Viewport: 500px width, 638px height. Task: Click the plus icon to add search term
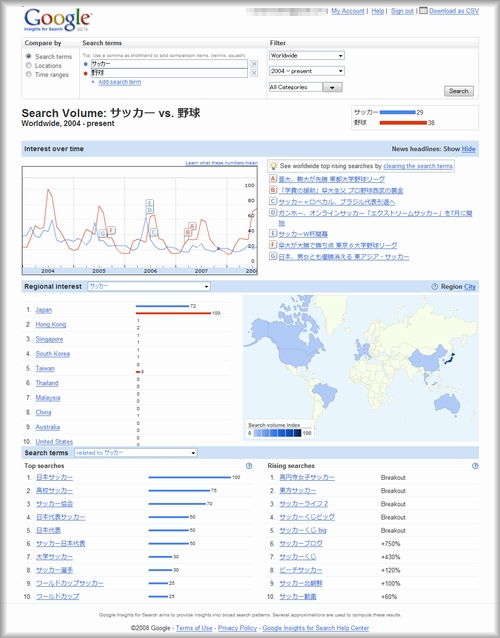93,82
